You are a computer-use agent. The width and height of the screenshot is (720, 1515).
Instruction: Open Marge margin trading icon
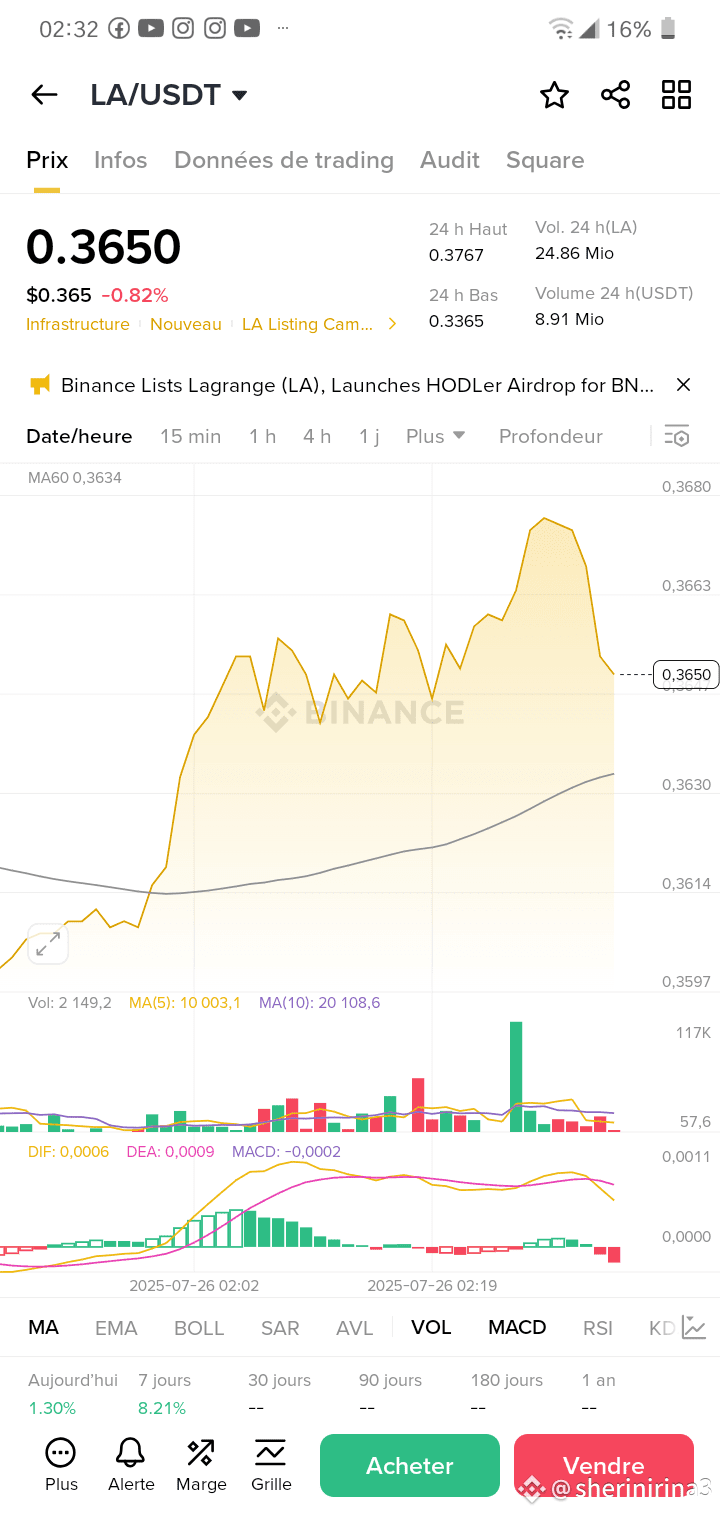point(201,1465)
